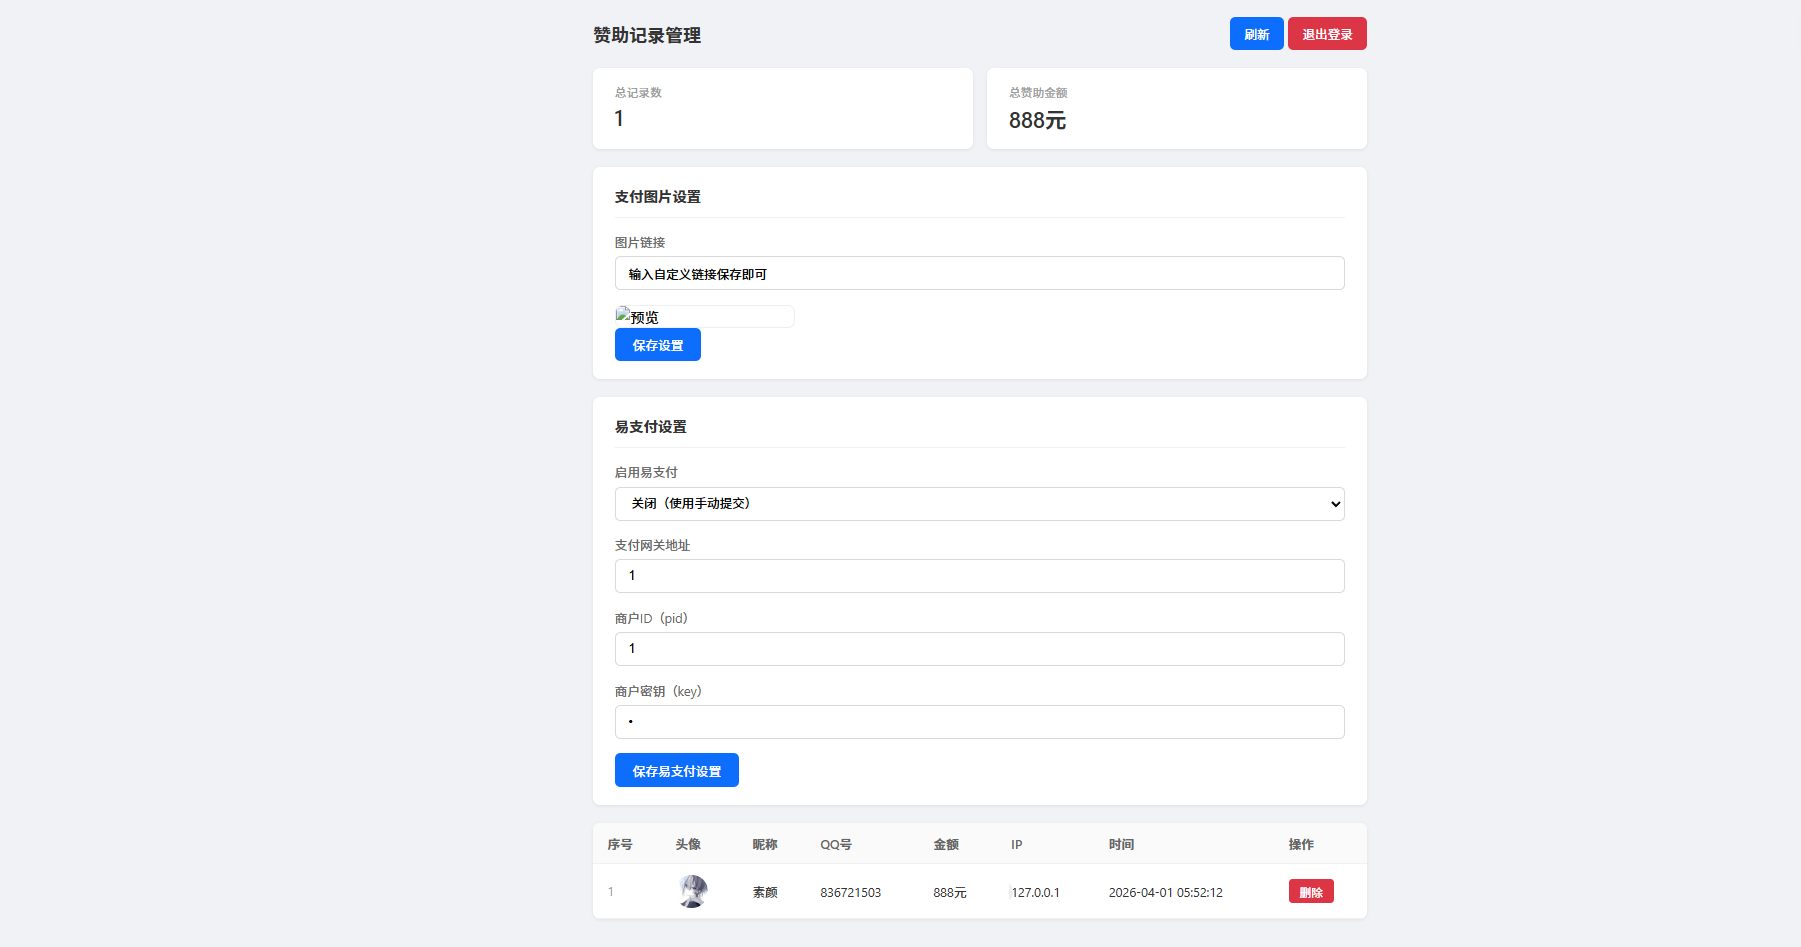The height and width of the screenshot is (947, 1801).
Task: Click the 金额 column header
Action: [x=947, y=844]
